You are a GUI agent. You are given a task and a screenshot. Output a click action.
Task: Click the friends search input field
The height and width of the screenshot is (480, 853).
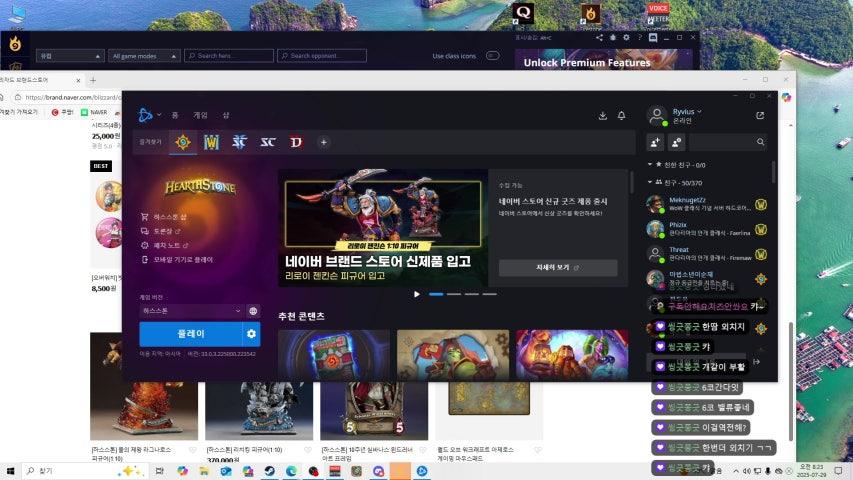(x=721, y=142)
